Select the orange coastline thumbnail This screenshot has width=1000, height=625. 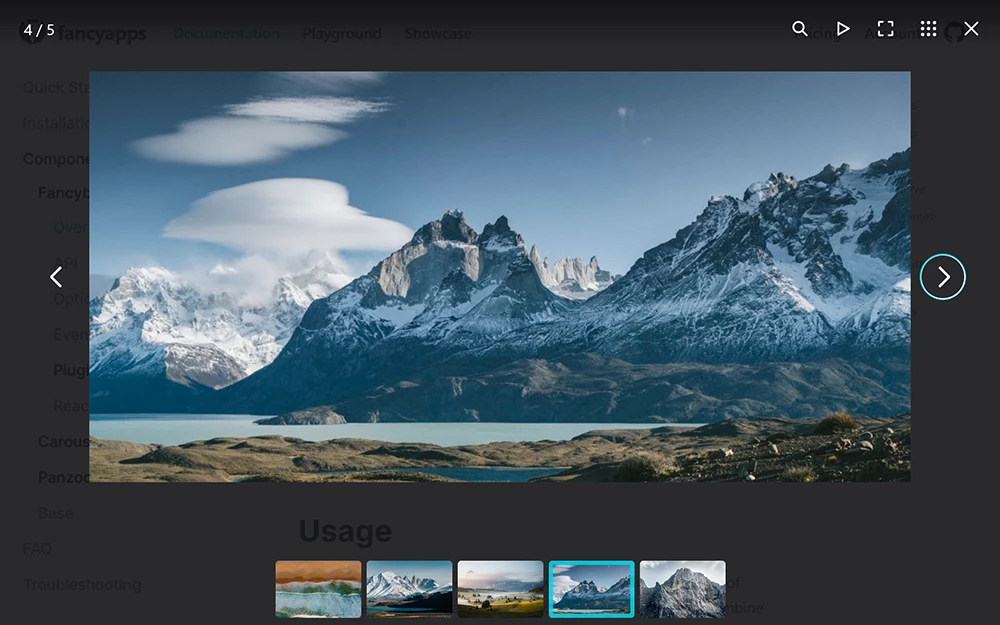point(318,589)
